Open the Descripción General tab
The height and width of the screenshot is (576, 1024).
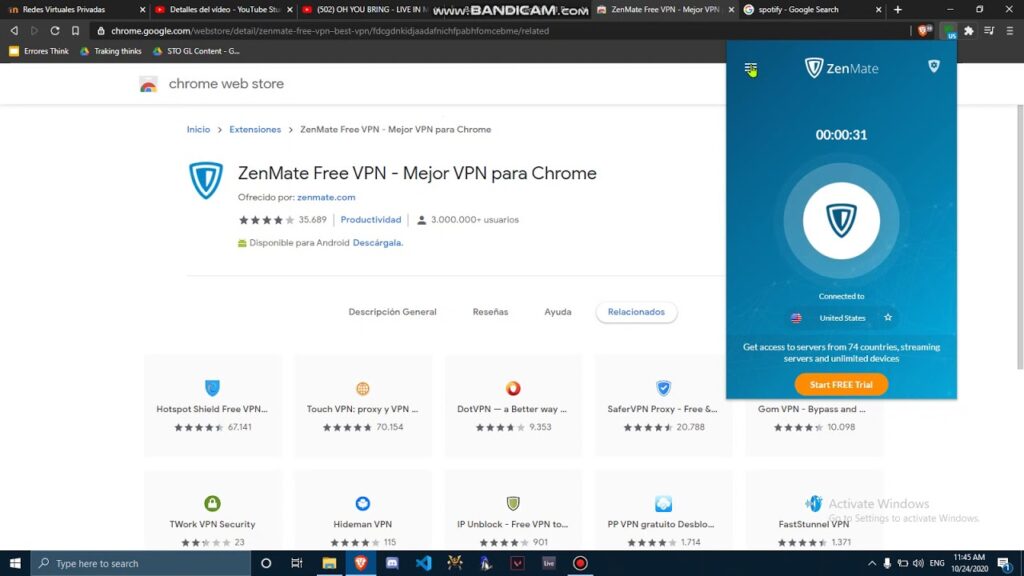[x=392, y=312]
